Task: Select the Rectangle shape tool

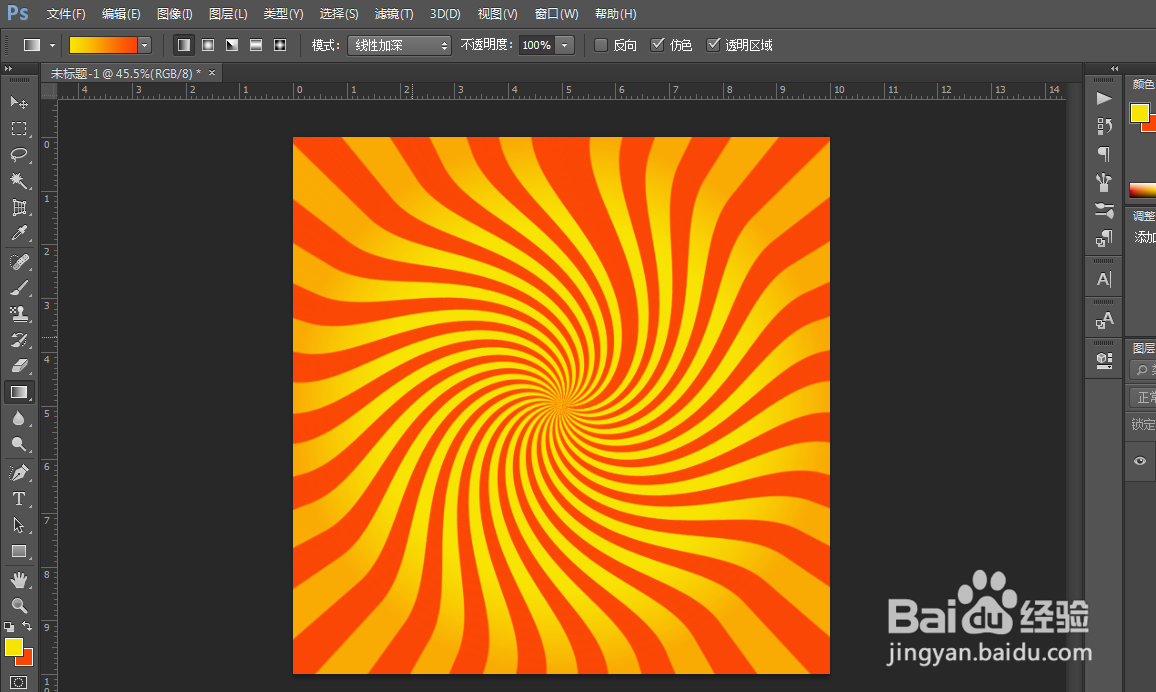Action: point(19,551)
